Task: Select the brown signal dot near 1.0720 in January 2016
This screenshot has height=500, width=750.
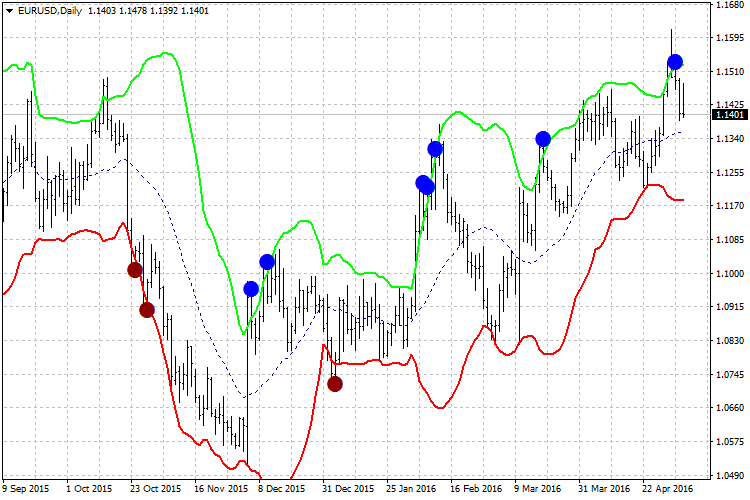Action: (x=335, y=383)
